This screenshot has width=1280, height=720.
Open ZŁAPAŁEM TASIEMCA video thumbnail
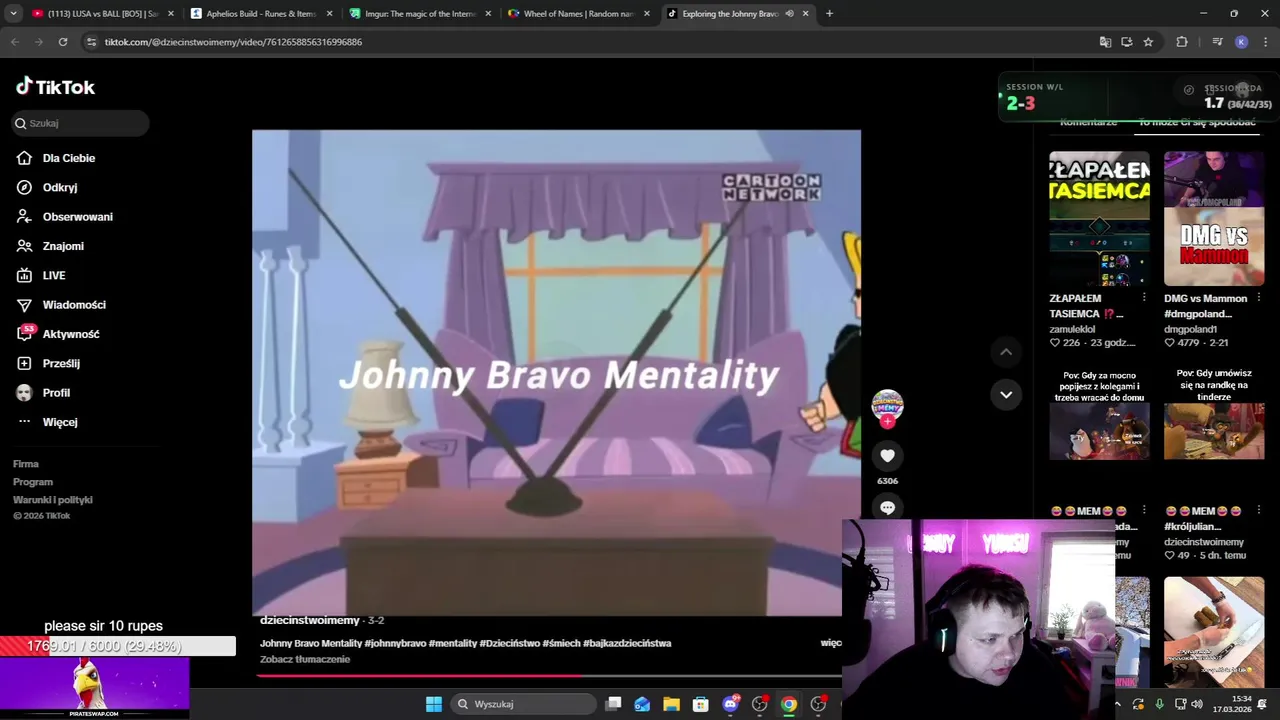click(1099, 219)
